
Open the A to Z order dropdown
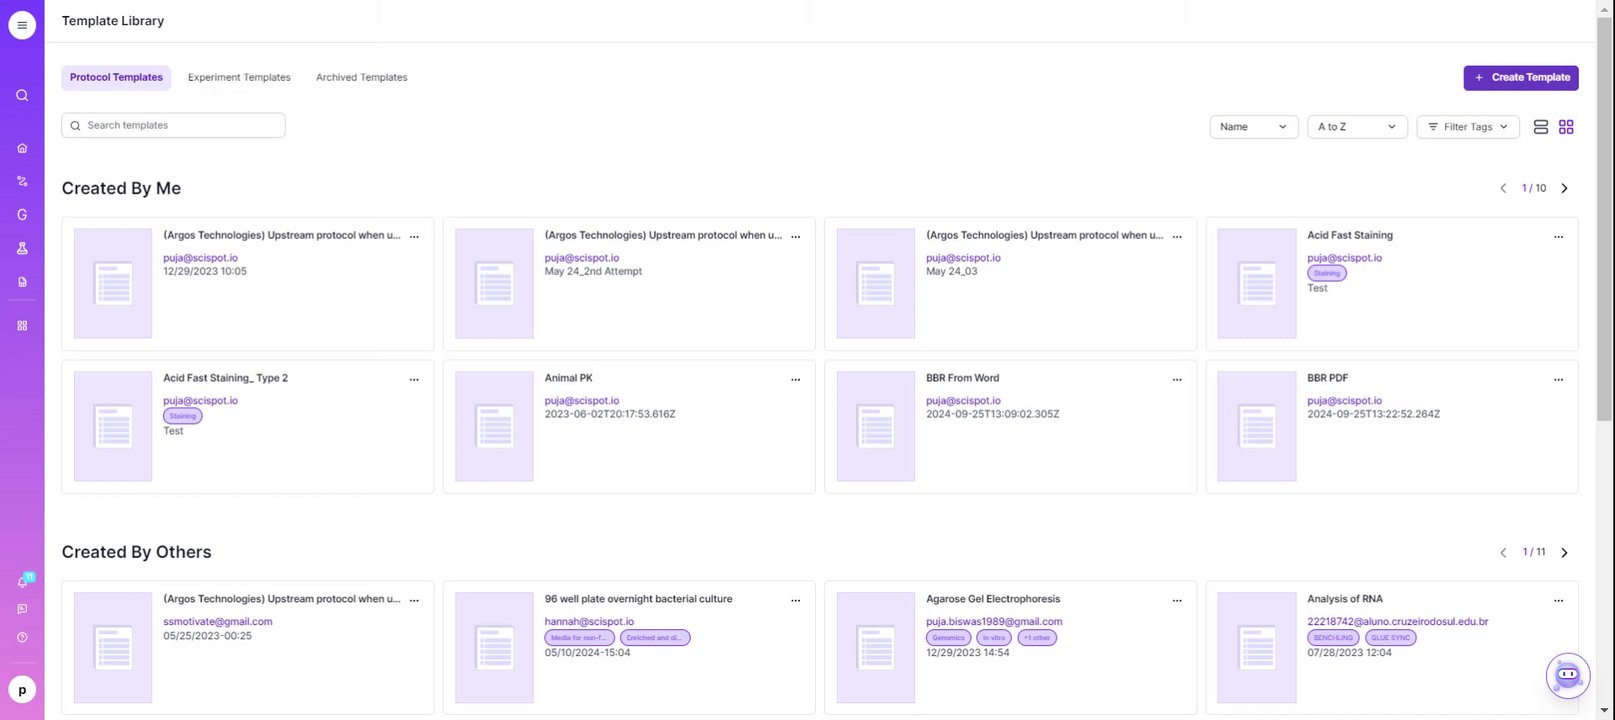tap(1356, 127)
